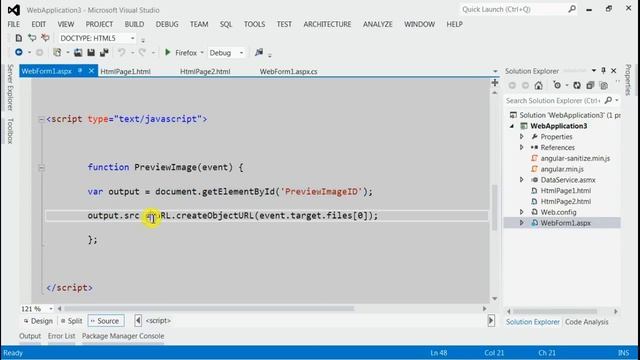The height and width of the screenshot is (360, 640).
Task: Open the Debug configuration dropdown
Action: tap(241, 53)
